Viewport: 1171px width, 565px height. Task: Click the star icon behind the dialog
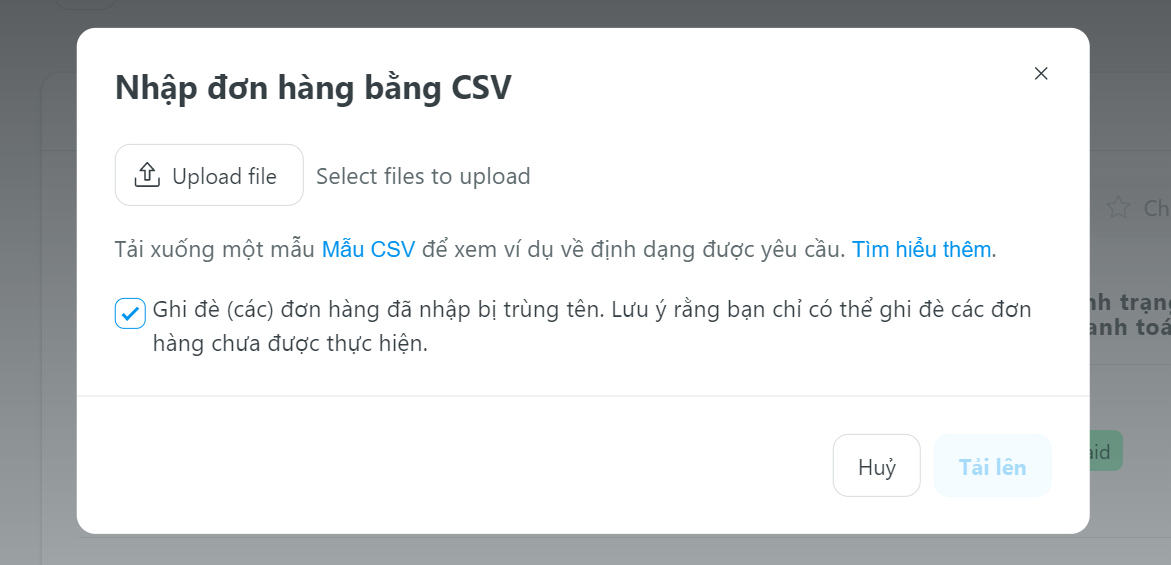(x=1118, y=207)
